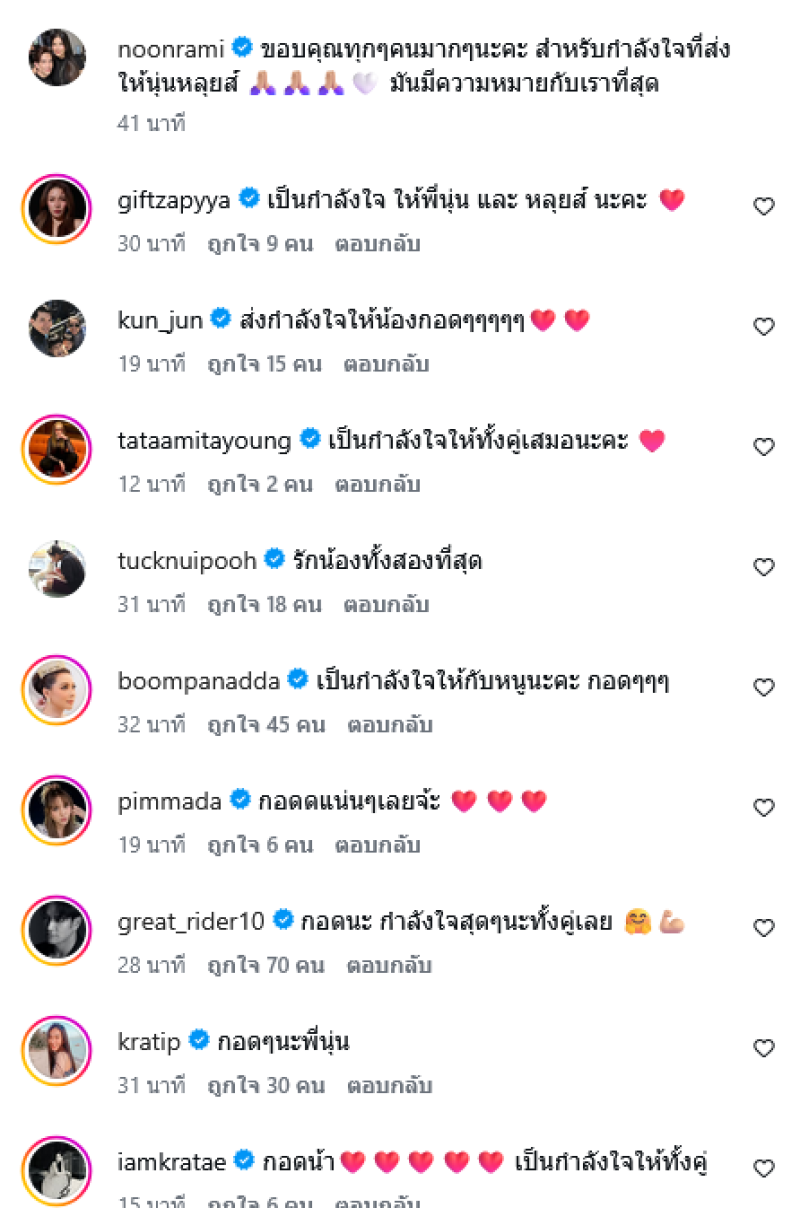The width and height of the screenshot is (800, 1208).
Task: Heart kratip's comment
Action: click(x=764, y=1048)
